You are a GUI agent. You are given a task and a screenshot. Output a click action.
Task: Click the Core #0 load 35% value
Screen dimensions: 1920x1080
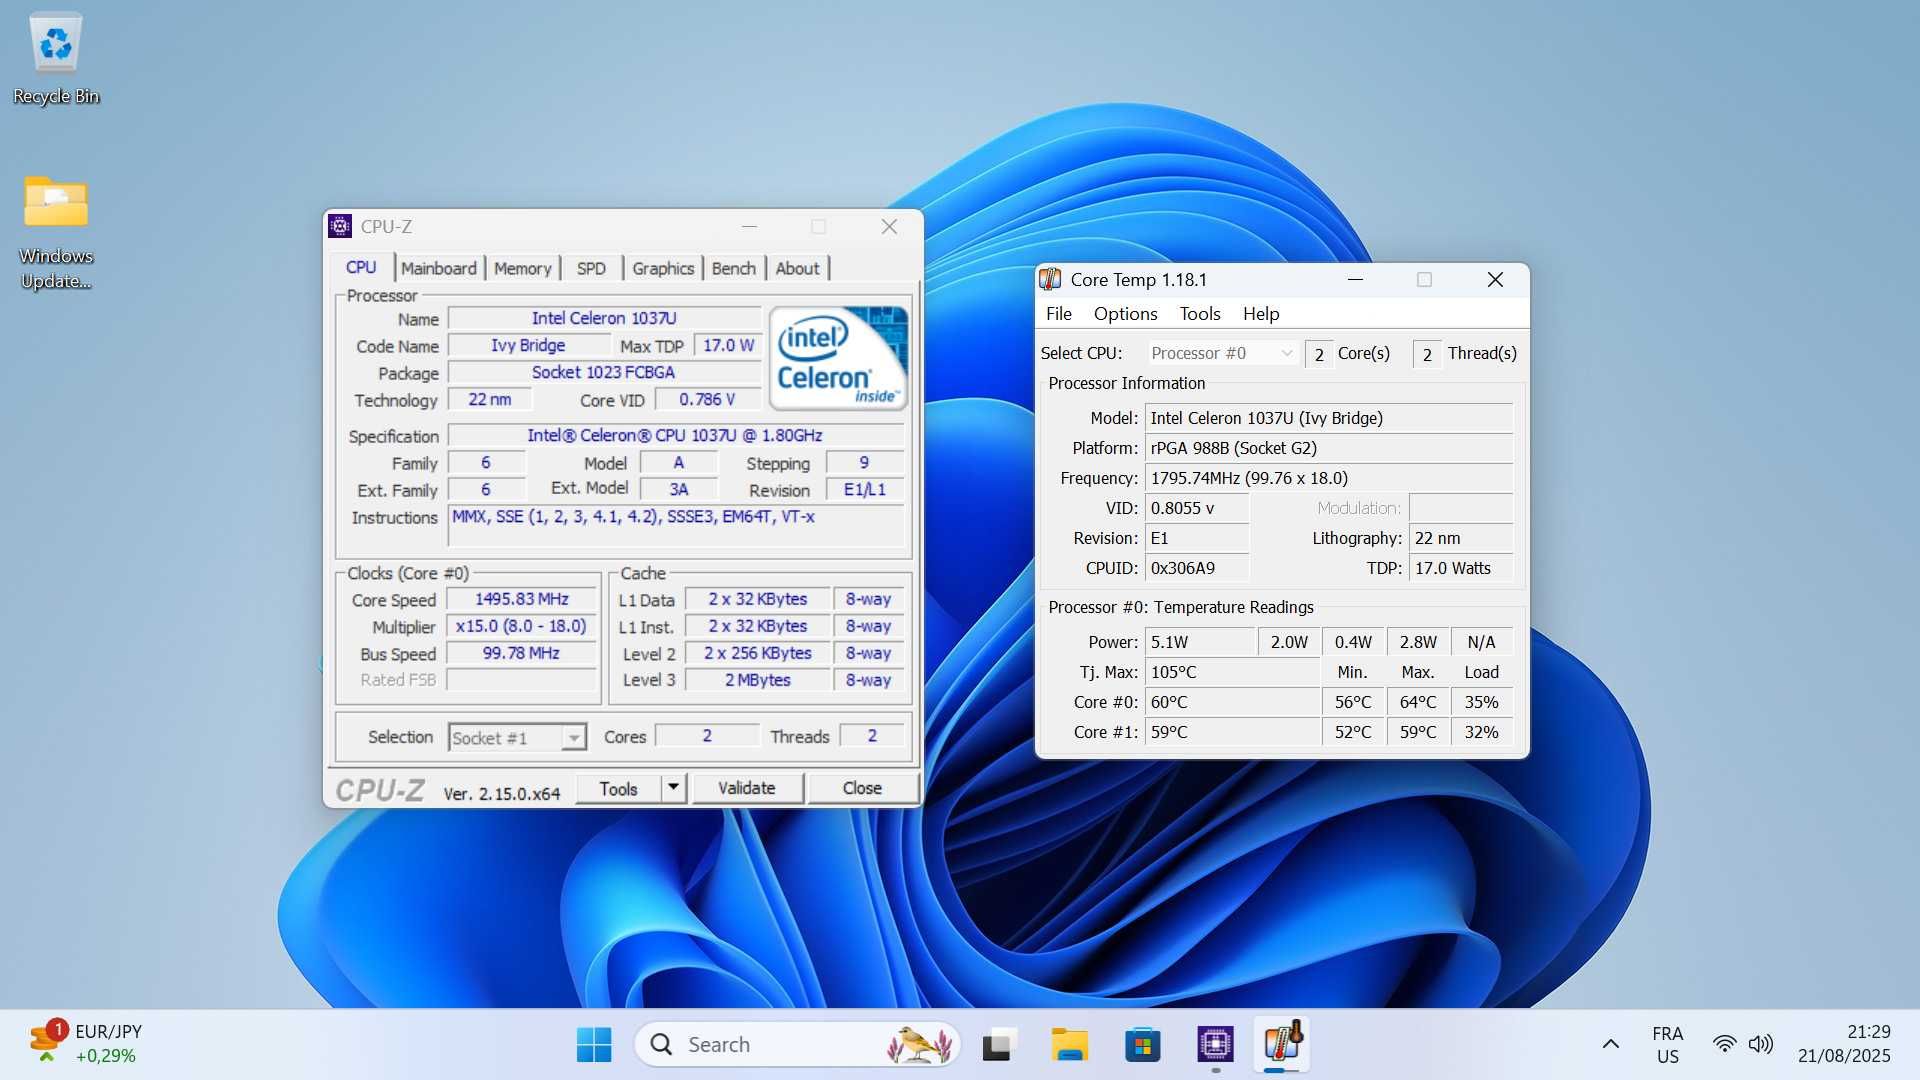[x=1481, y=702]
